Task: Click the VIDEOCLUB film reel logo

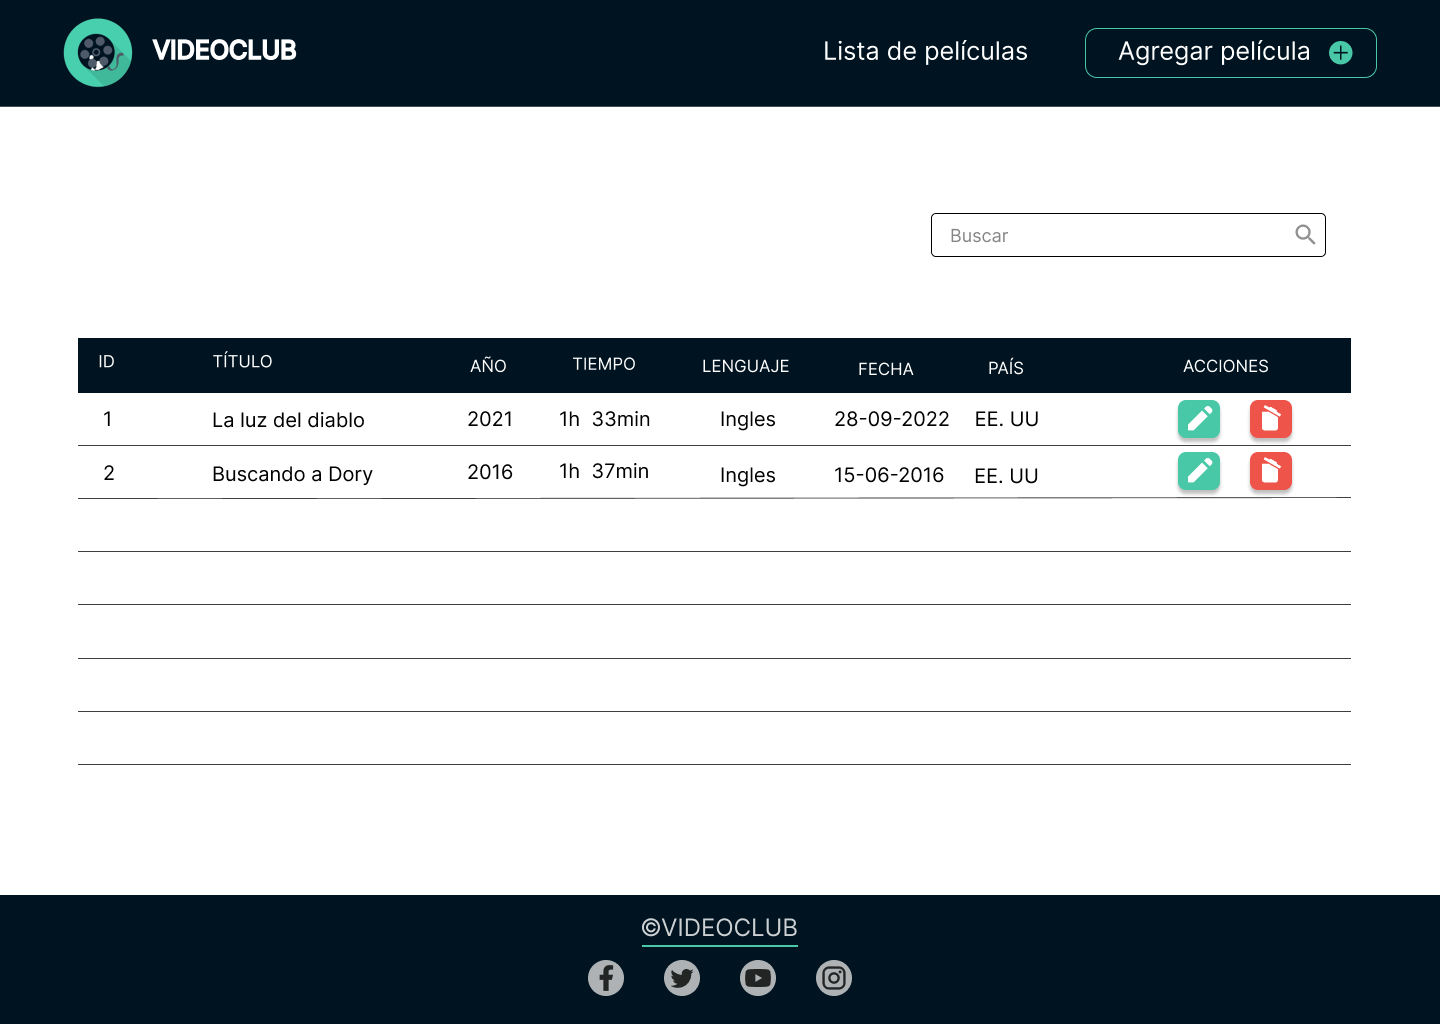Action: coord(97,52)
